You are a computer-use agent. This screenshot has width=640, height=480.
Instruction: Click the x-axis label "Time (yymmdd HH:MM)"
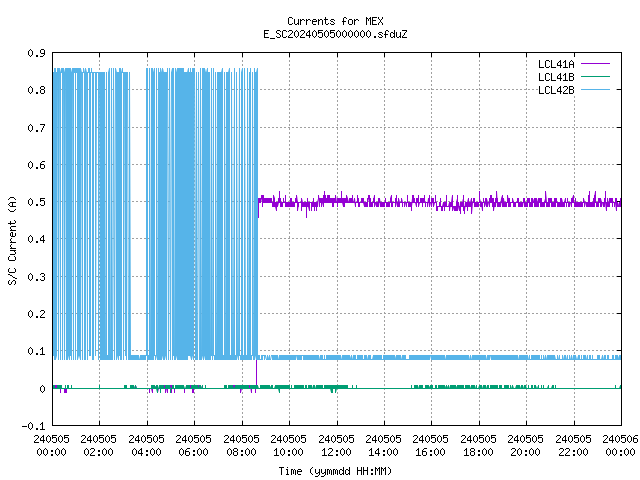335,471
